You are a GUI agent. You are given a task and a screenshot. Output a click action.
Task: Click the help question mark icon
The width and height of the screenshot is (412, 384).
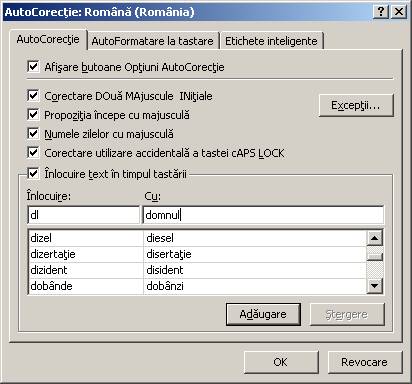coord(381,12)
